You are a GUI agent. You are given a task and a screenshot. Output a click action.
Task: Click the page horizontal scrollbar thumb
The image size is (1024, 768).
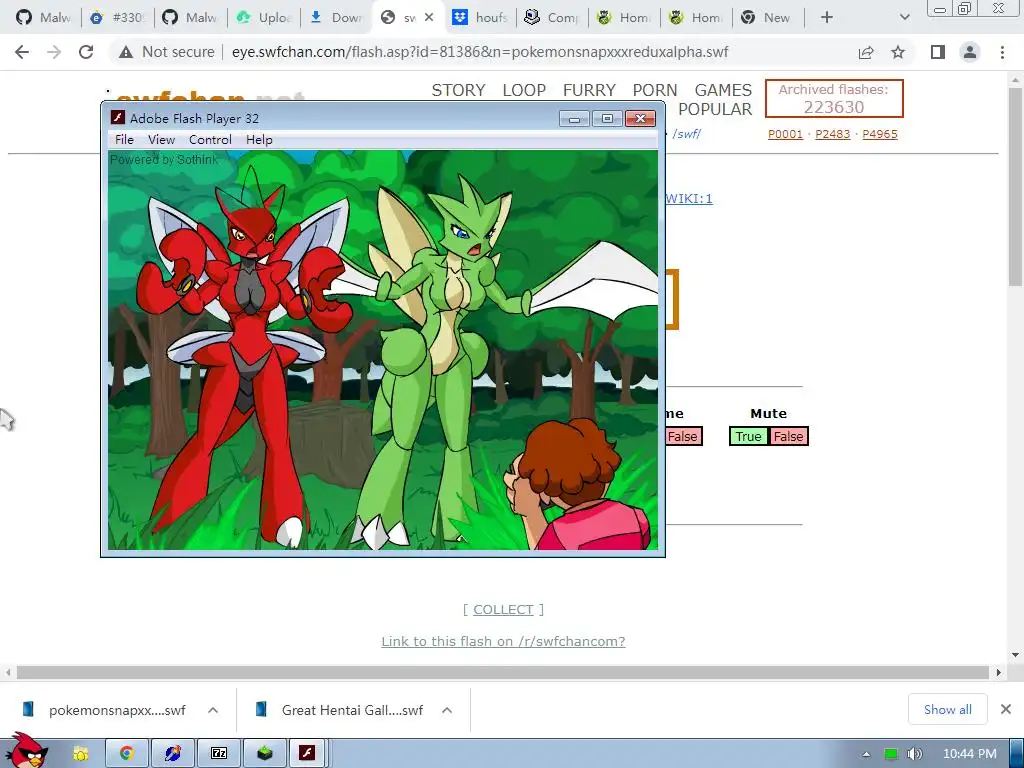(503, 672)
